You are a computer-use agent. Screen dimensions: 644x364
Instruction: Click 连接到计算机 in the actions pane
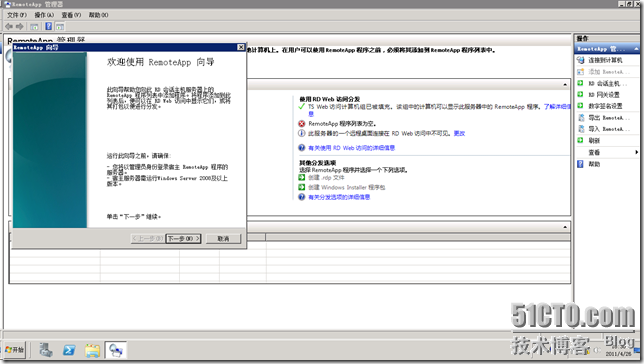[x=605, y=60]
